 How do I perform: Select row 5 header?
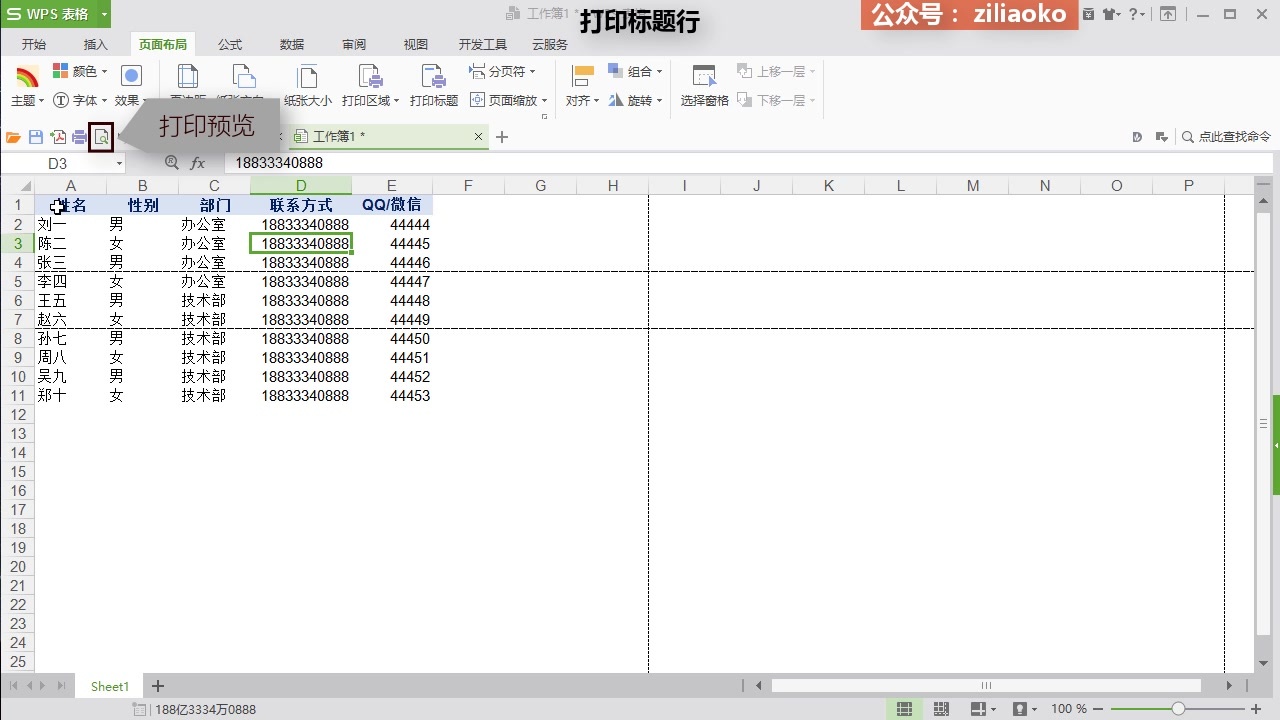(x=18, y=282)
